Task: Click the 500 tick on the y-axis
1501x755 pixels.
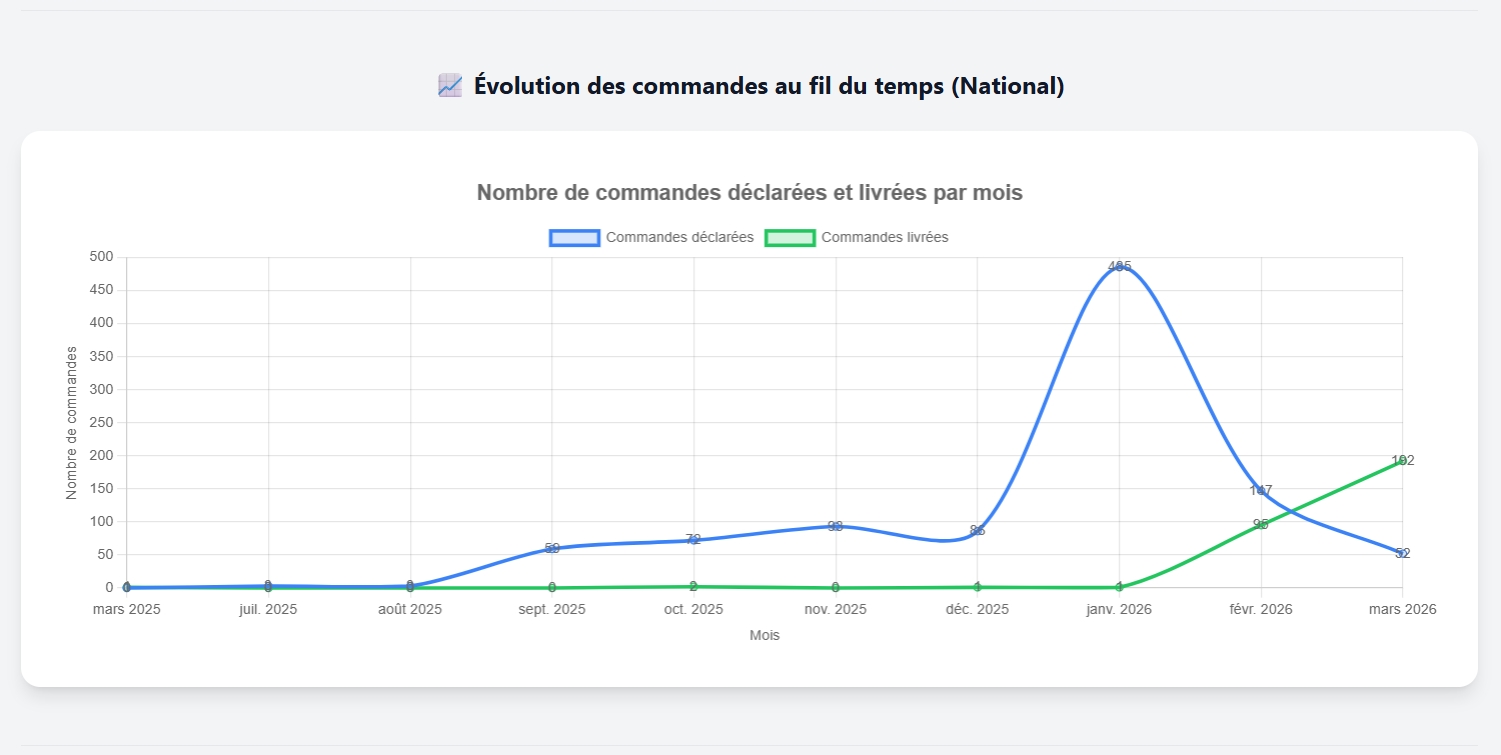Action: pyautogui.click(x=103, y=257)
